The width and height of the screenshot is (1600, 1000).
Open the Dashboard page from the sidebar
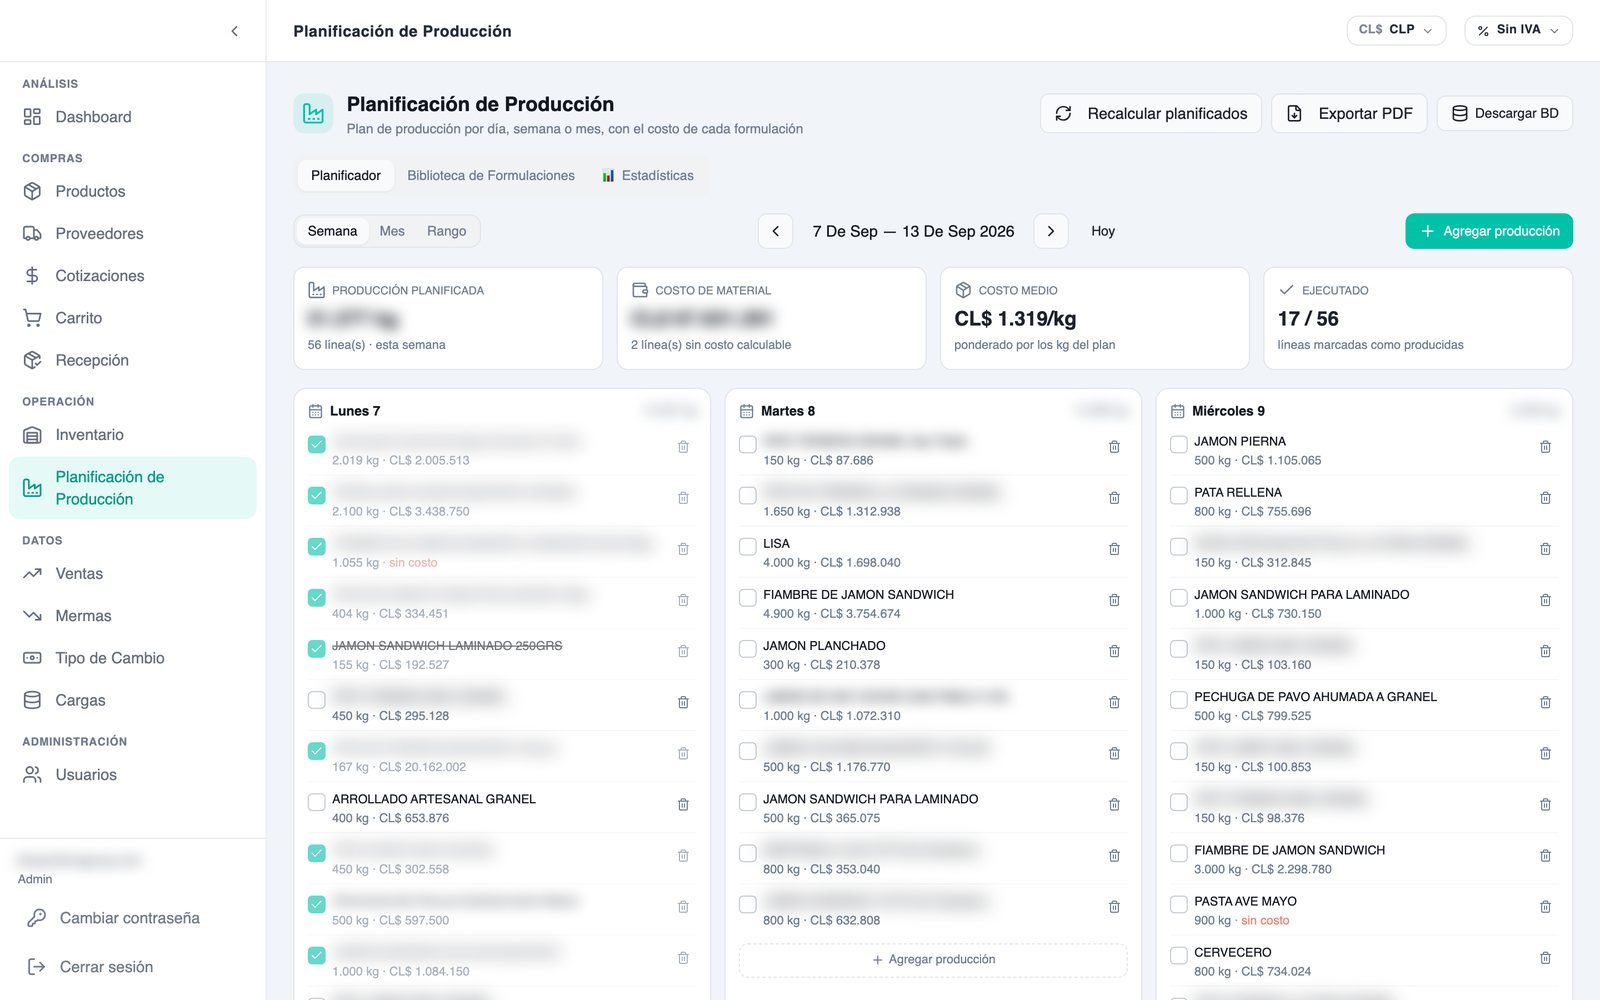point(132,117)
